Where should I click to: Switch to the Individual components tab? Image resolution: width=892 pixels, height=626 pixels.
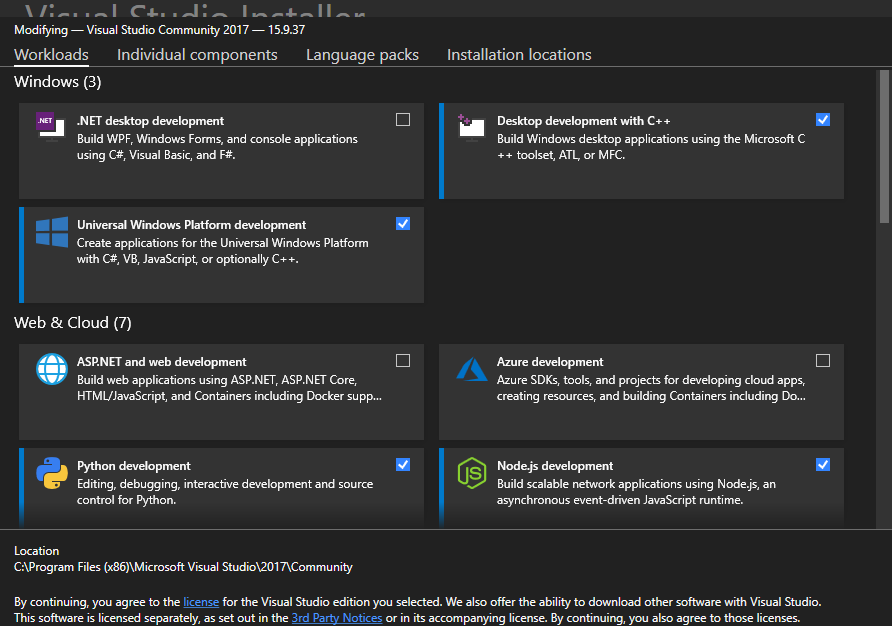197,55
